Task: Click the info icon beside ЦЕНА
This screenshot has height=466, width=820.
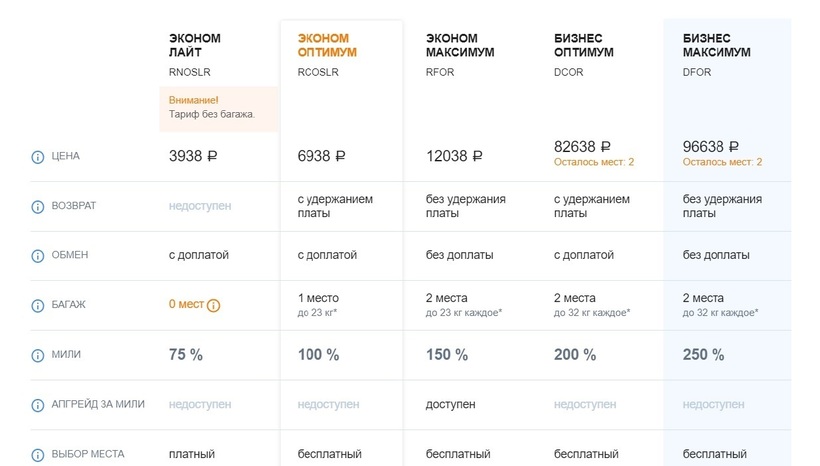Action: 38,157
